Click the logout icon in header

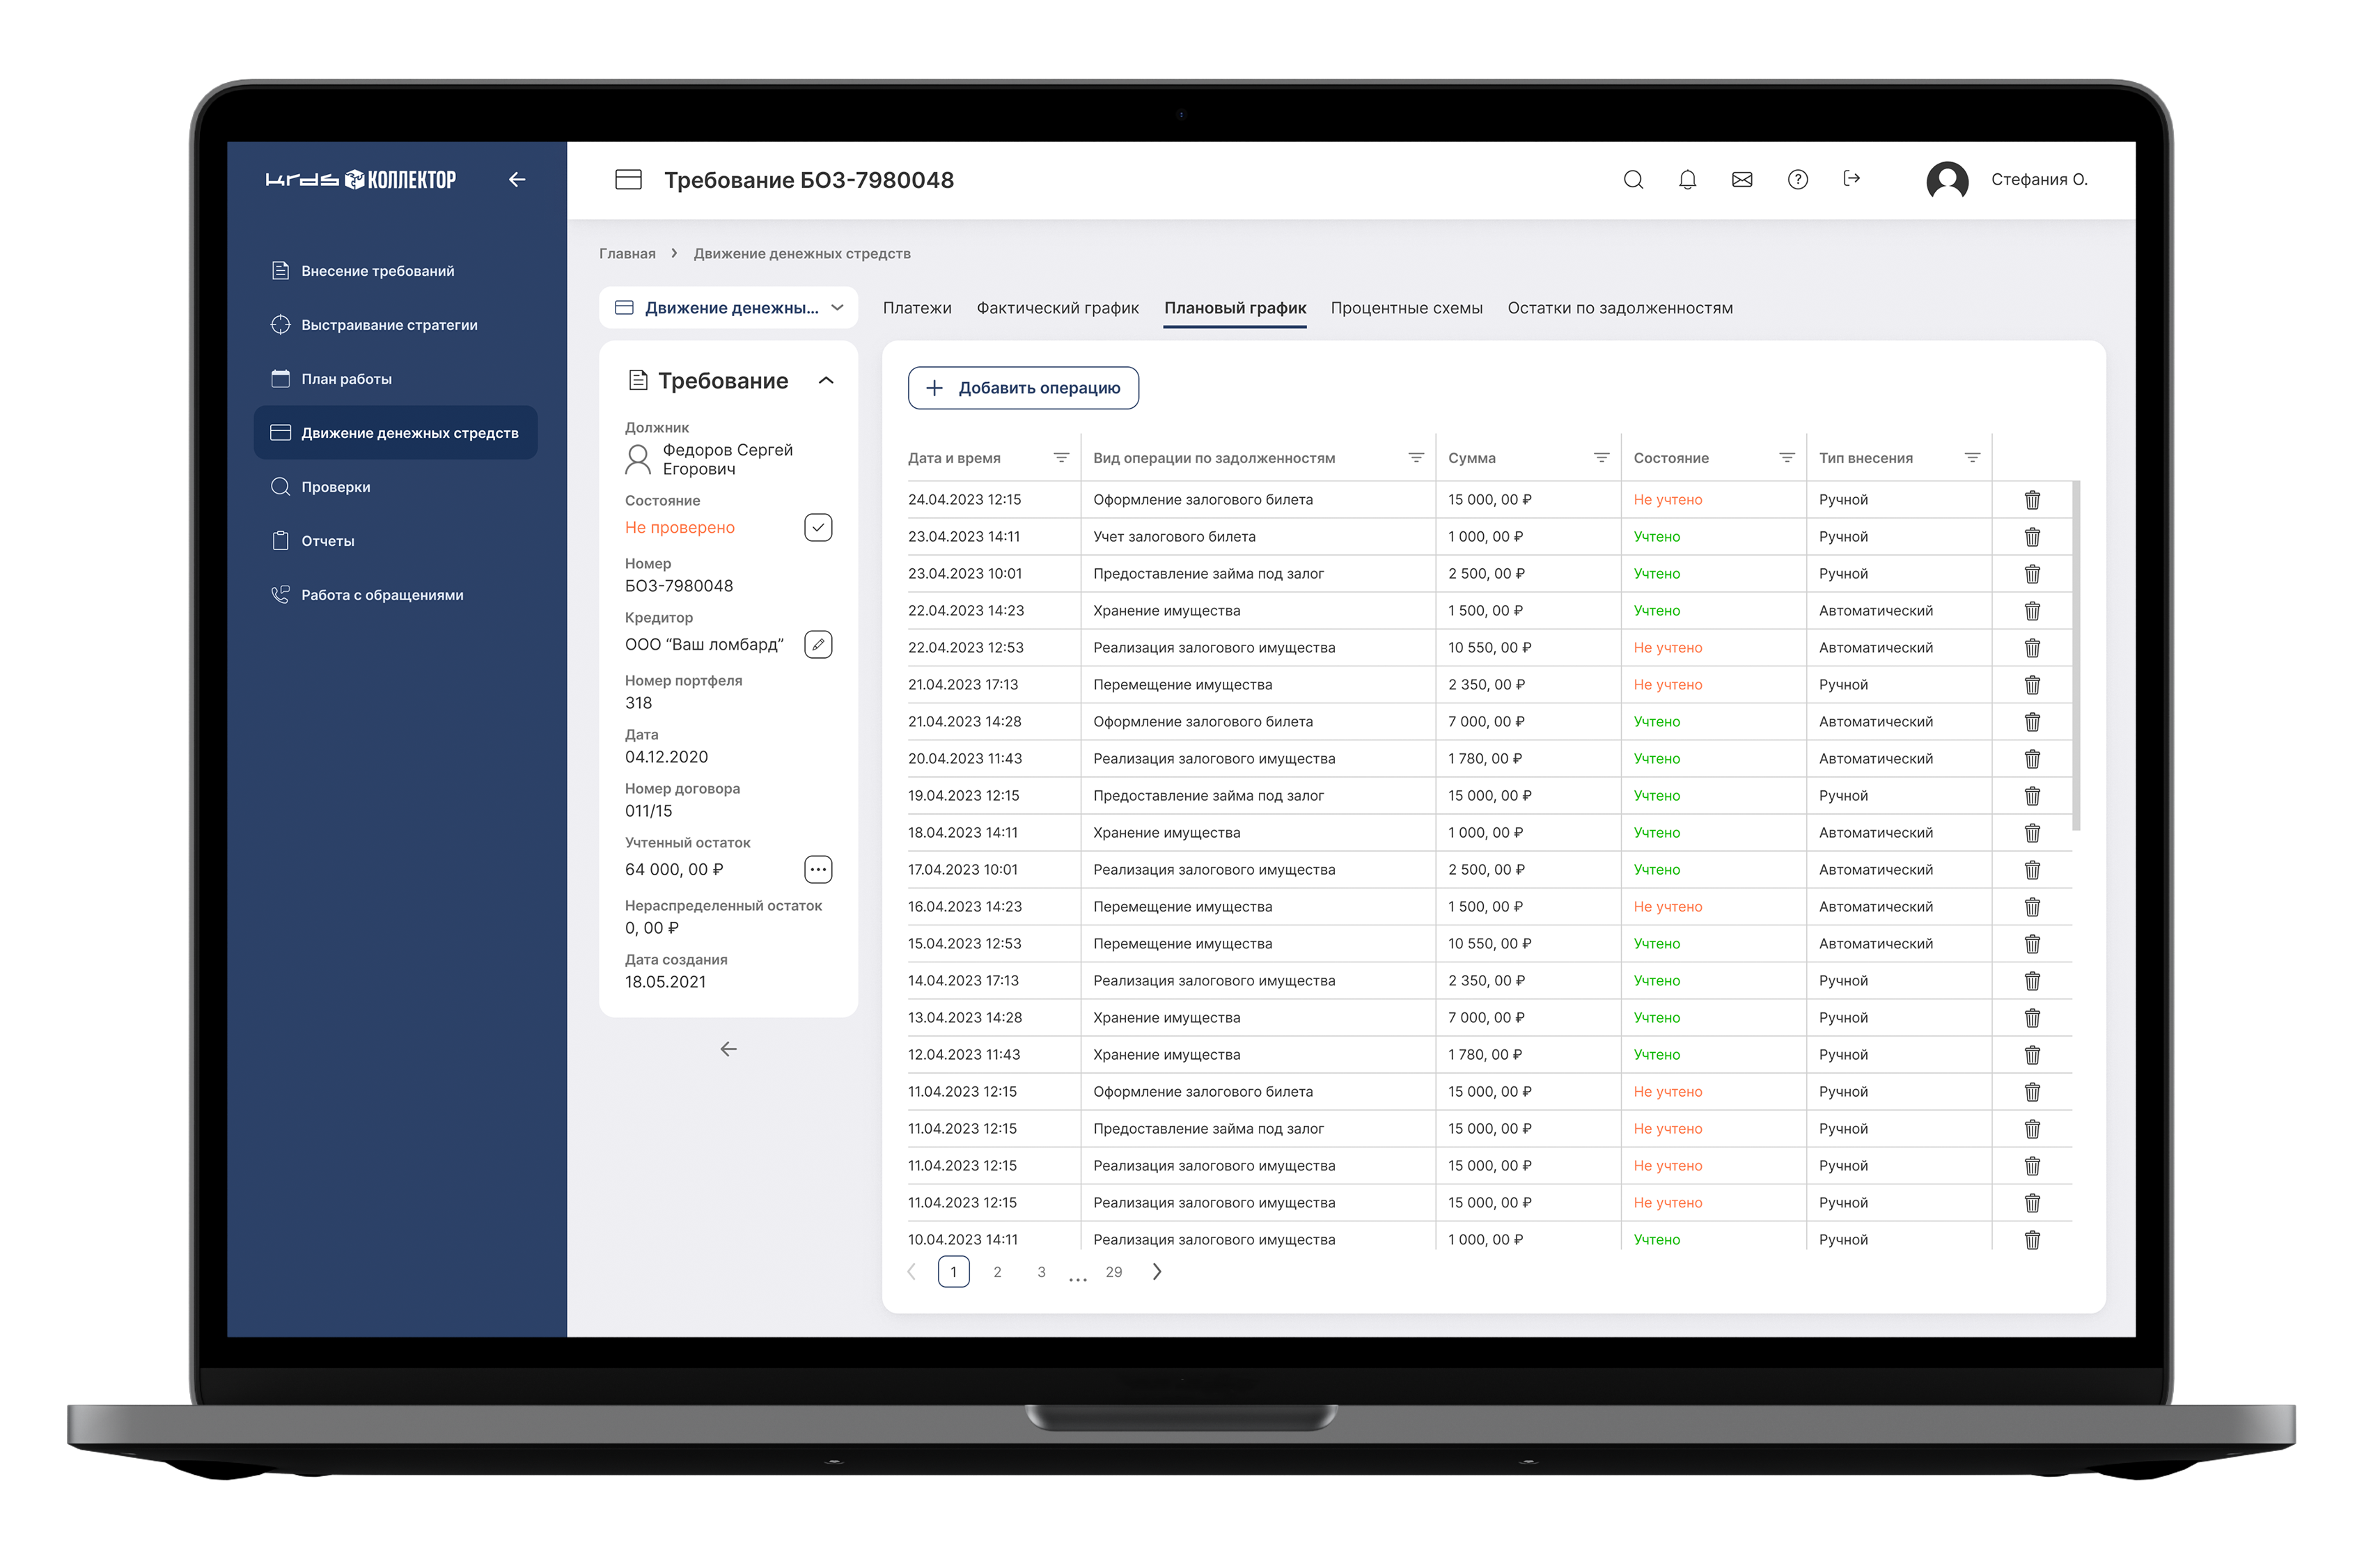tap(1851, 179)
